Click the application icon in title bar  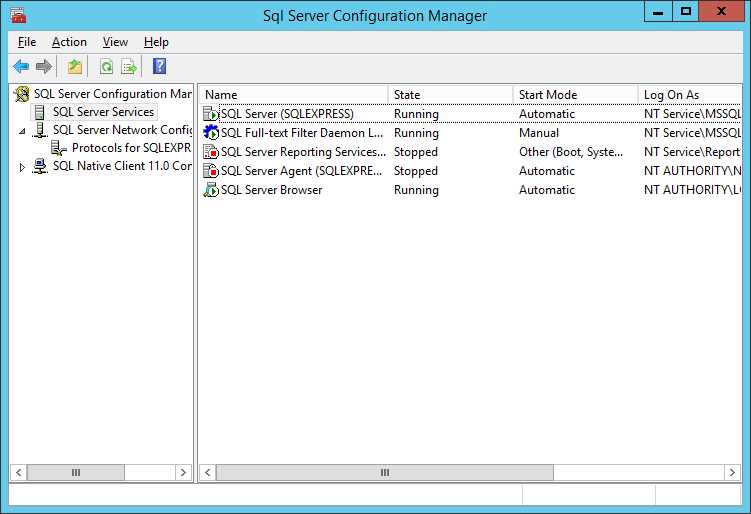[x=18, y=15]
